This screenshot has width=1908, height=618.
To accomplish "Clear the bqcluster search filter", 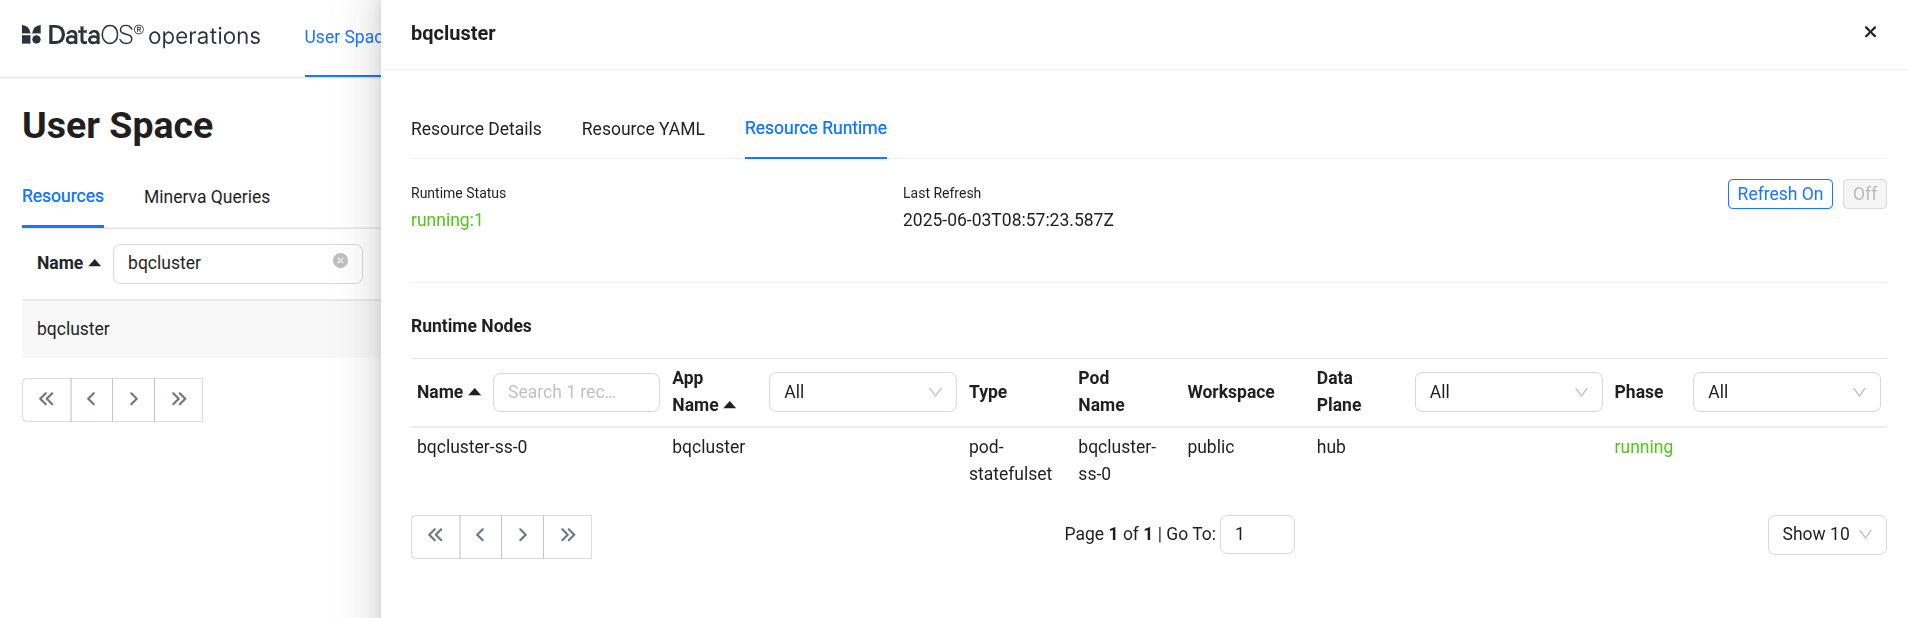I will (340, 261).
